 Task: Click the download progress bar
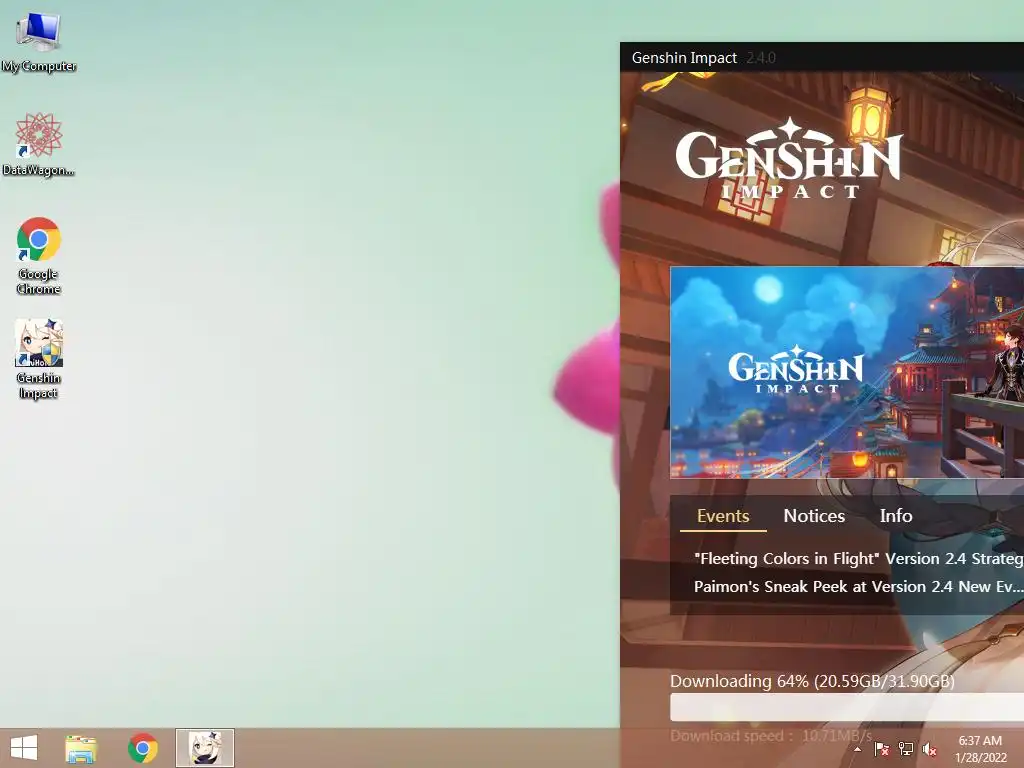pos(847,707)
